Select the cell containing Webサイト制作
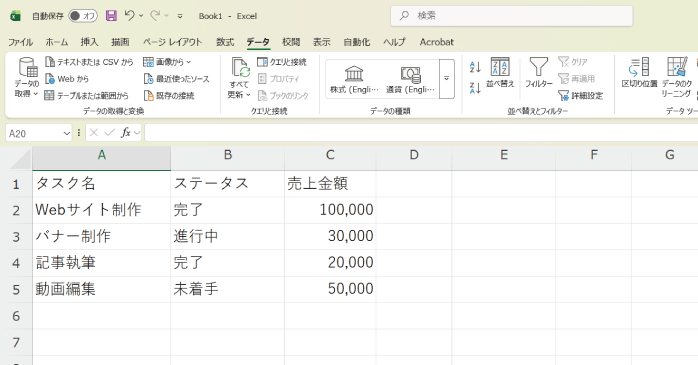The height and width of the screenshot is (365, 698). (101, 210)
